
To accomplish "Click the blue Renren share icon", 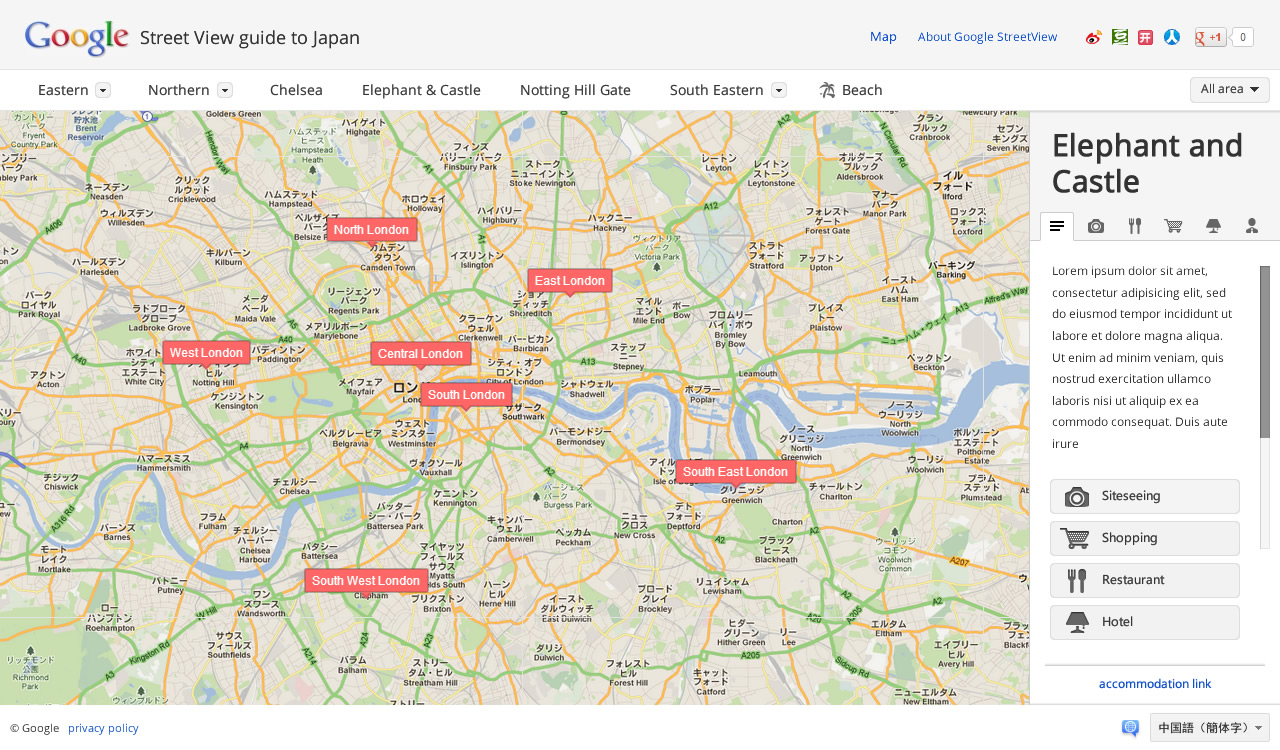I will (x=1172, y=37).
